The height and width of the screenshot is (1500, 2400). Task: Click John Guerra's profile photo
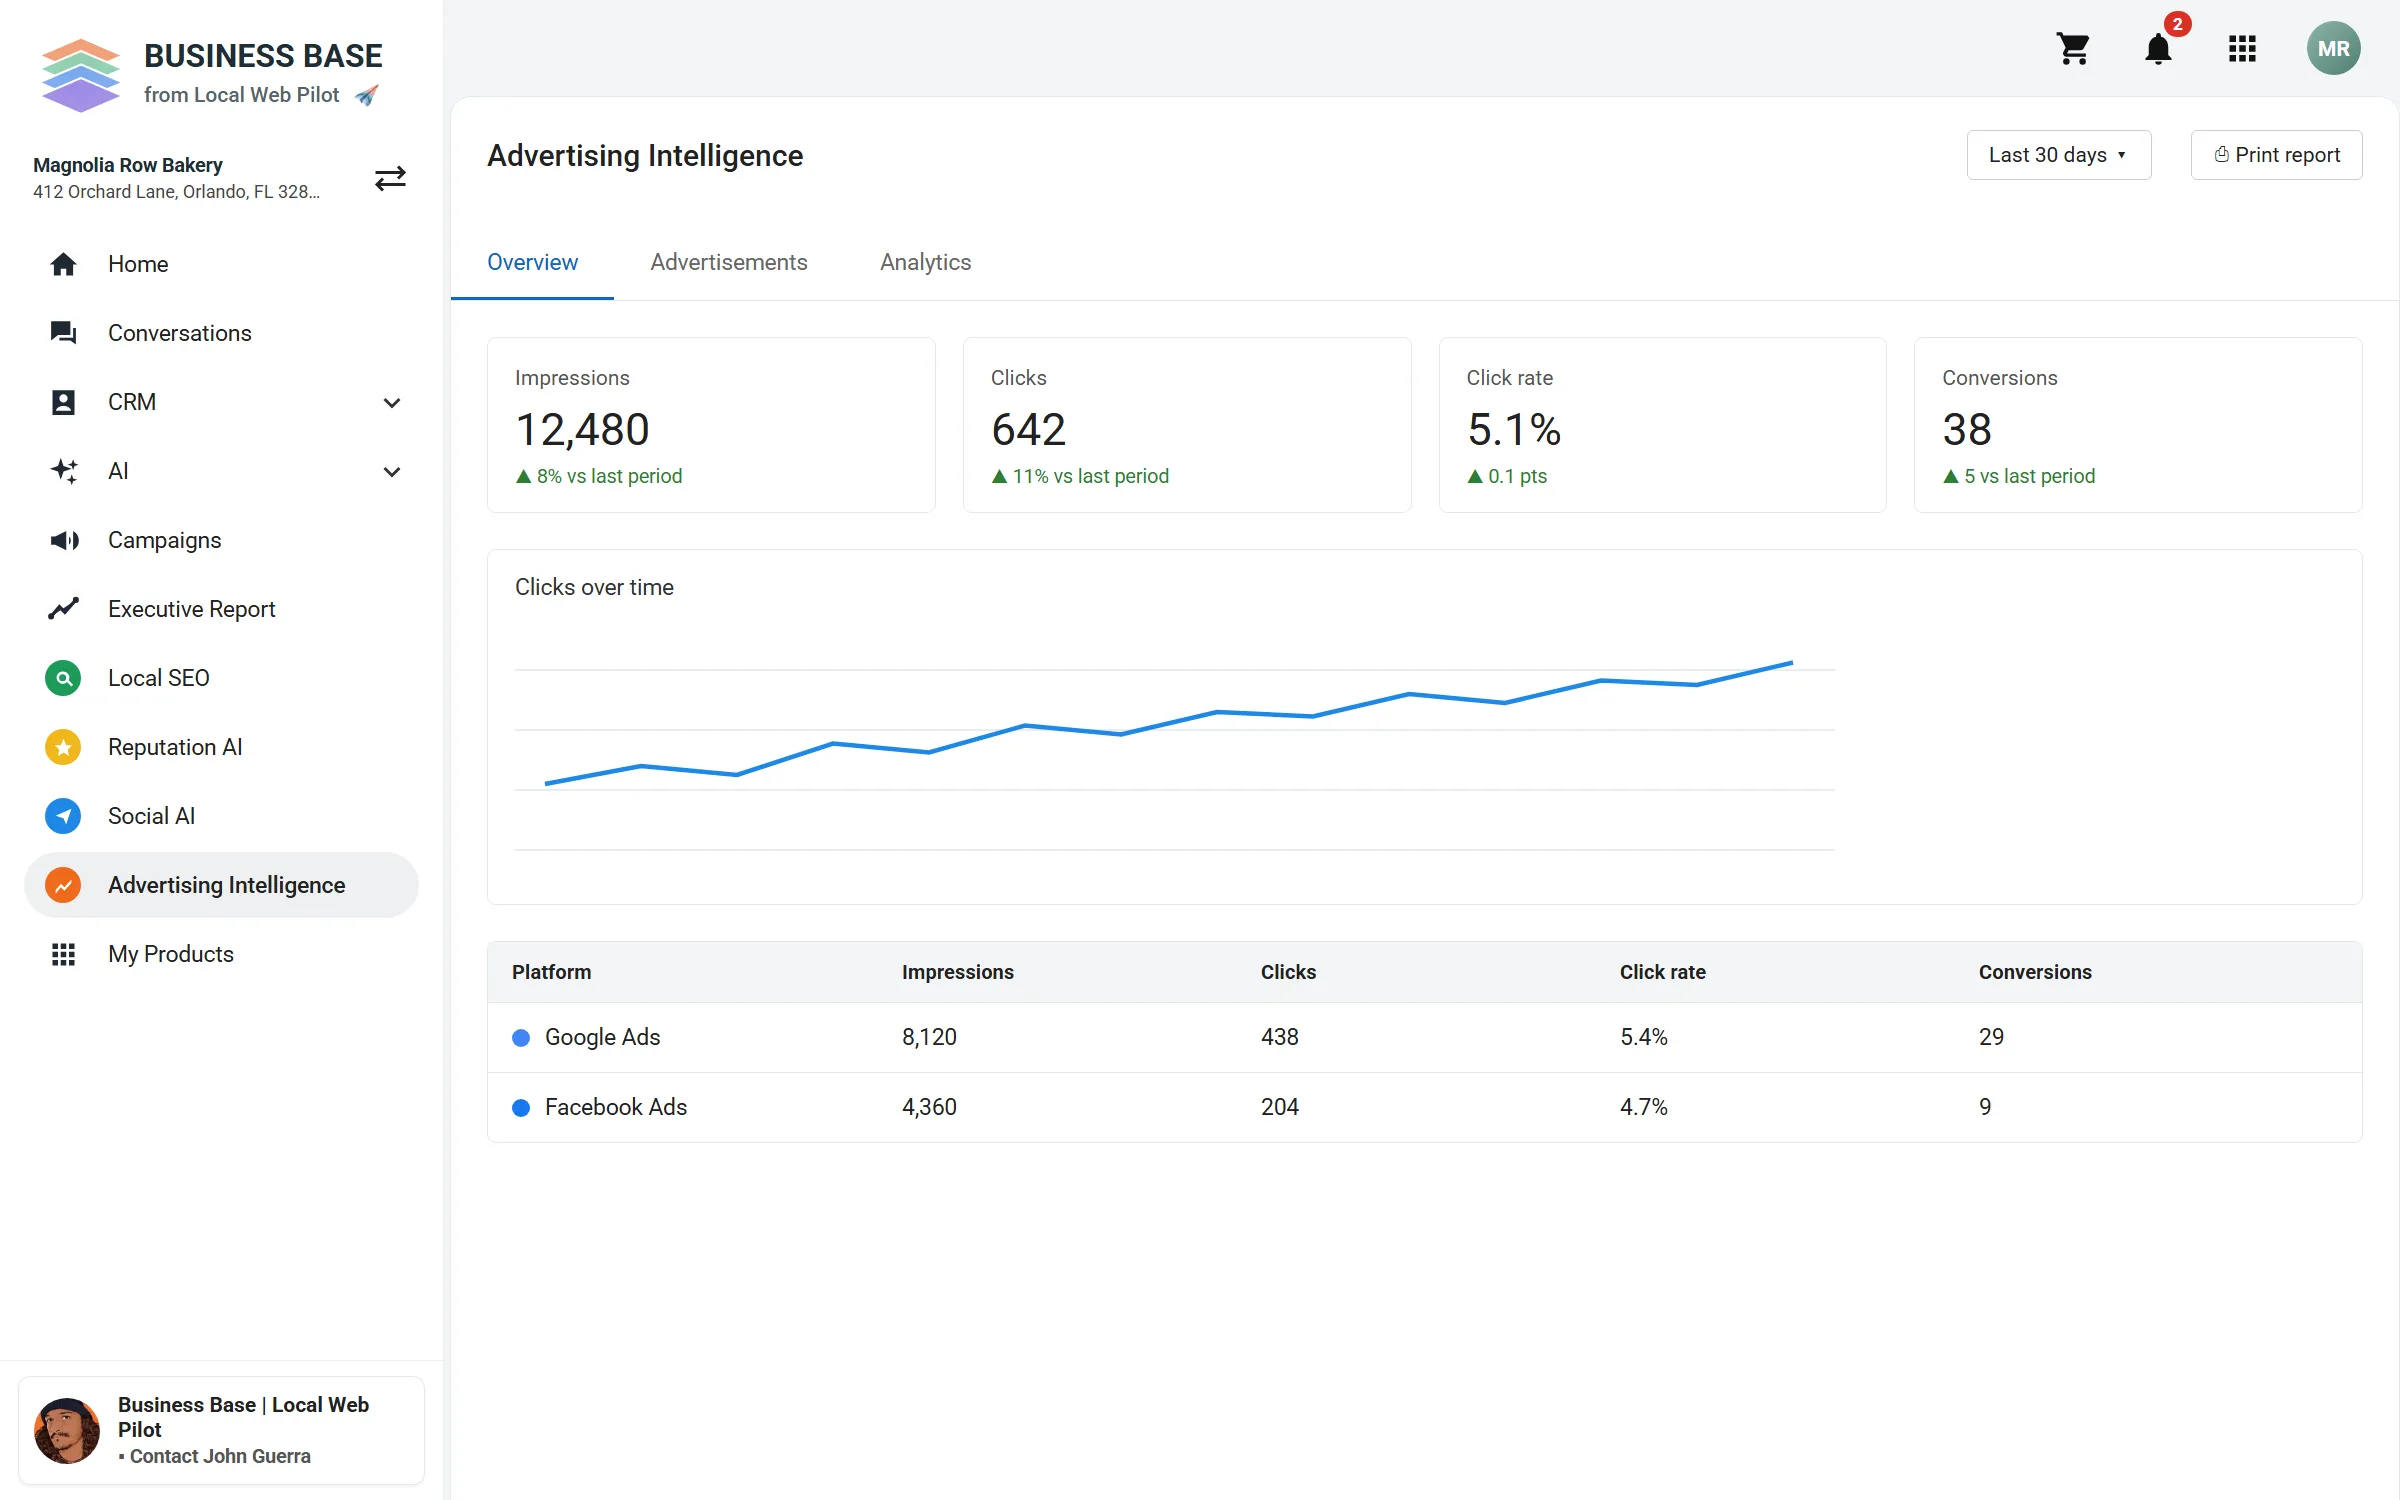67,1430
